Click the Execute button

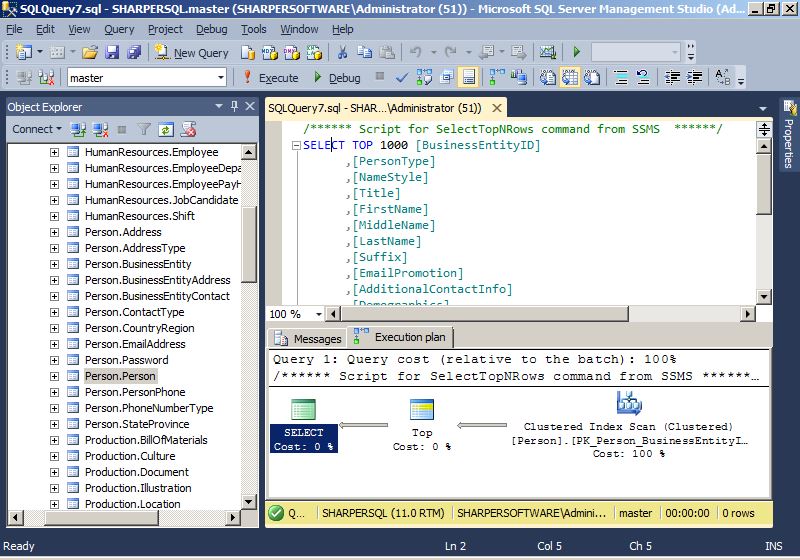point(271,78)
